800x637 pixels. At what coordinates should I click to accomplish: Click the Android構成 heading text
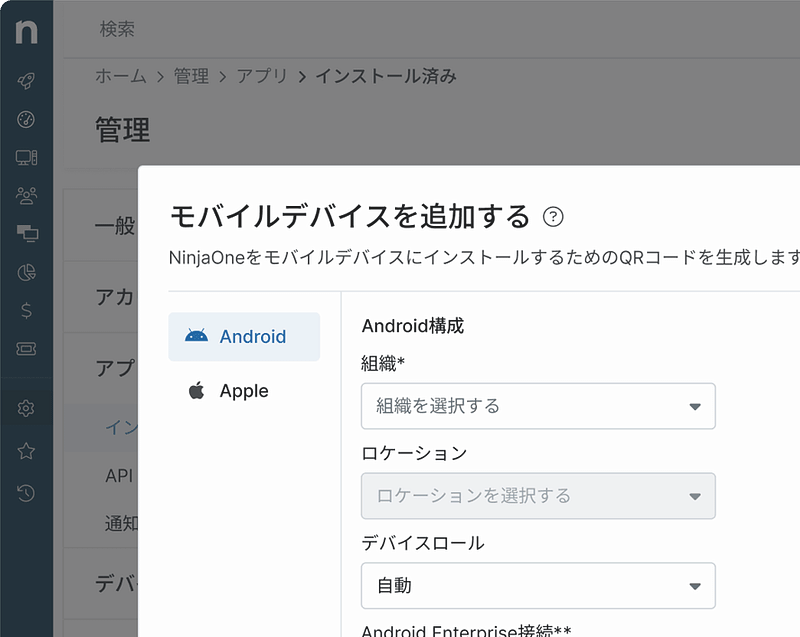(x=413, y=325)
